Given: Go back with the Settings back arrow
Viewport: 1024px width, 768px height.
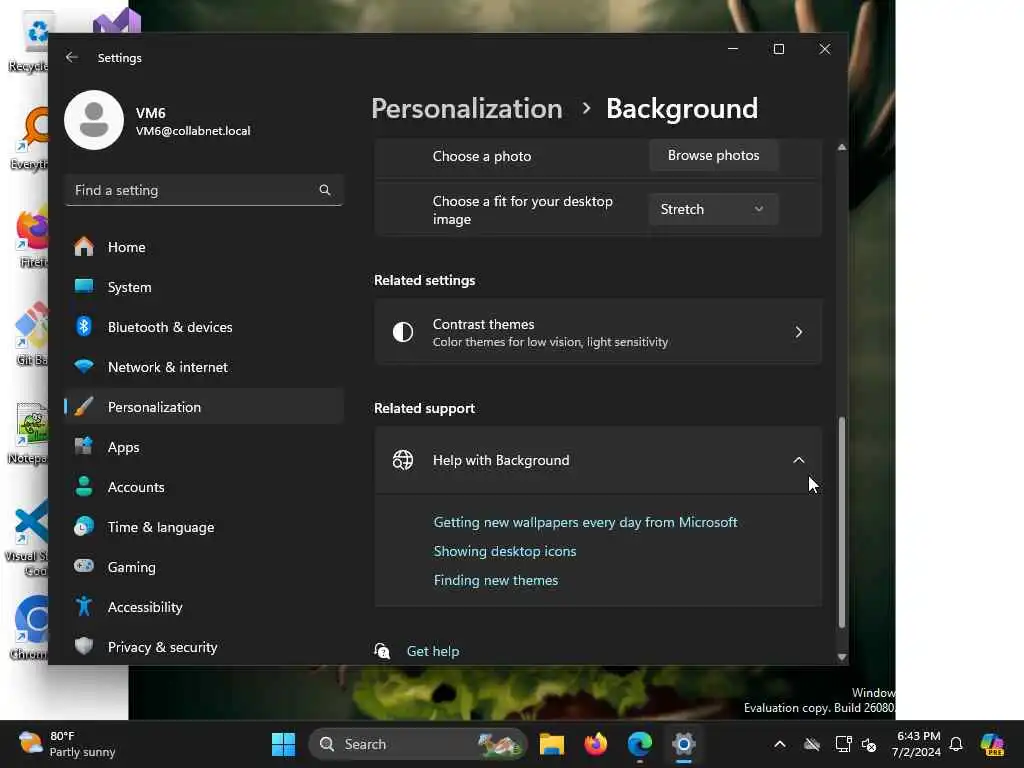Looking at the screenshot, I should pyautogui.click(x=72, y=57).
